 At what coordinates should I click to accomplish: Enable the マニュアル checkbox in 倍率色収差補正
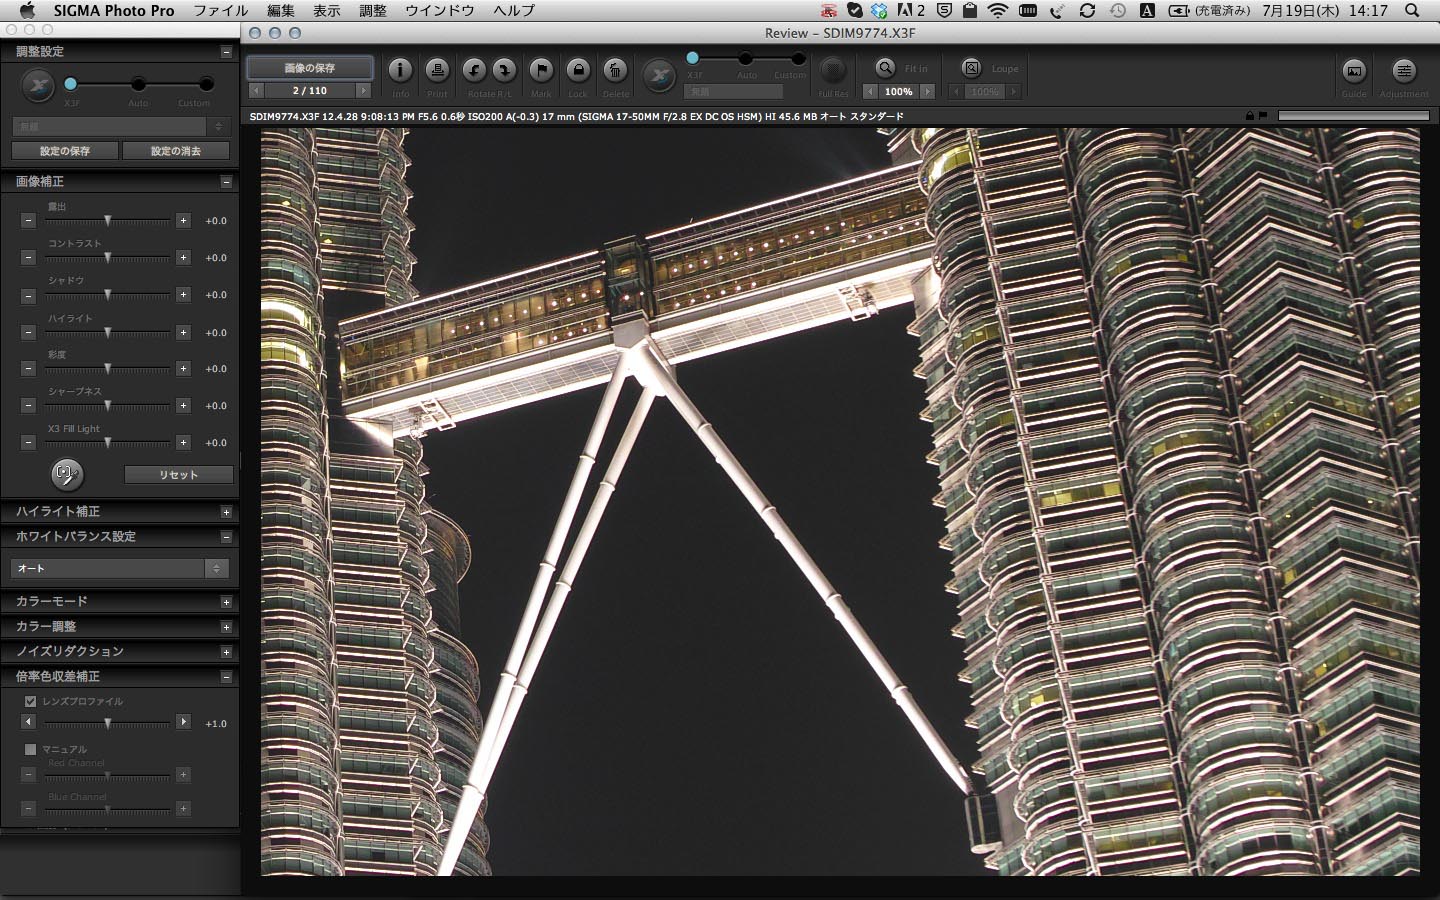tap(29, 749)
